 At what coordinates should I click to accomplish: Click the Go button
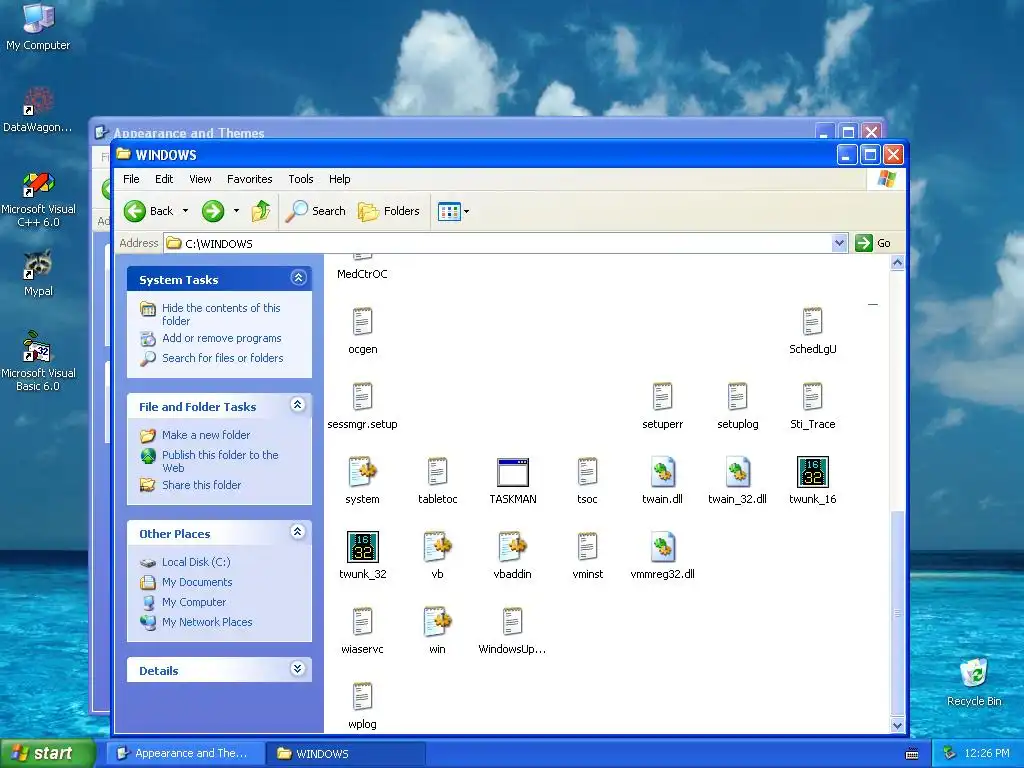[873, 243]
